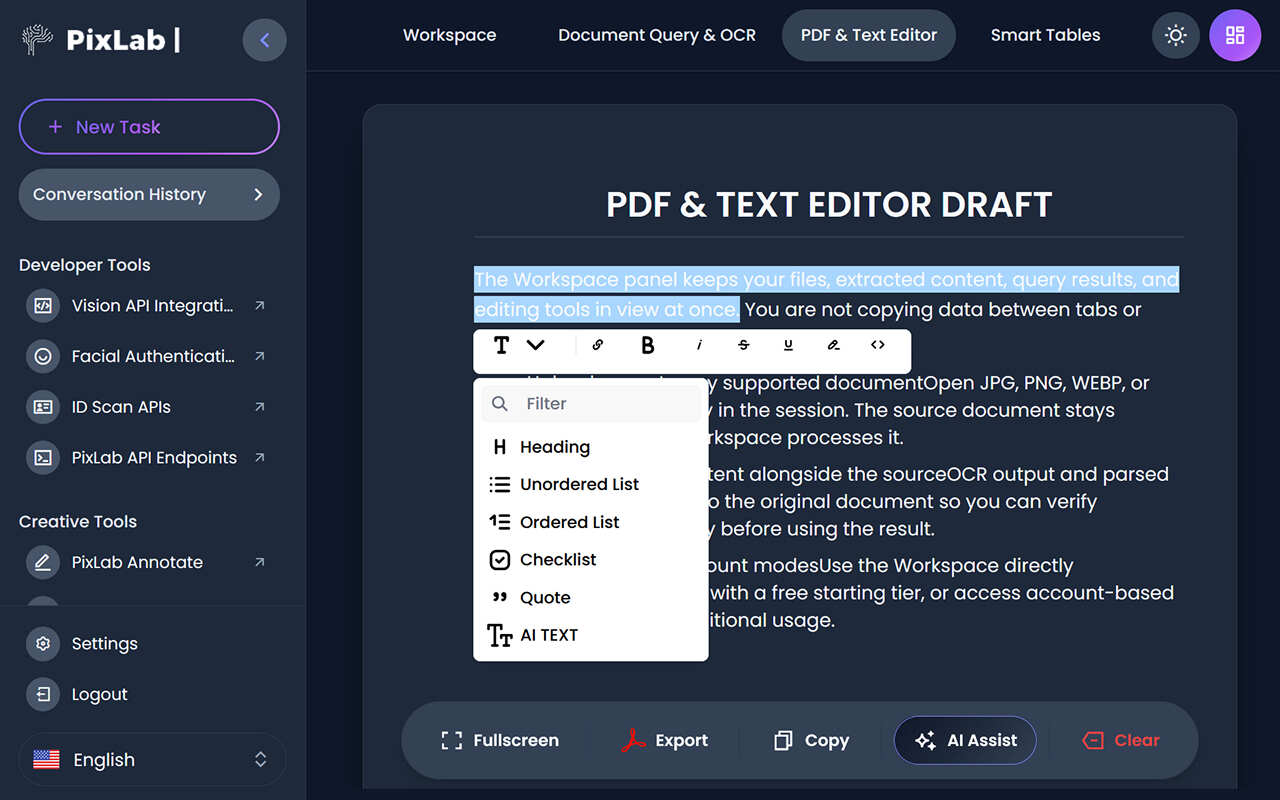The width and height of the screenshot is (1280, 800).
Task: Clear the editor draft
Action: click(x=1121, y=741)
